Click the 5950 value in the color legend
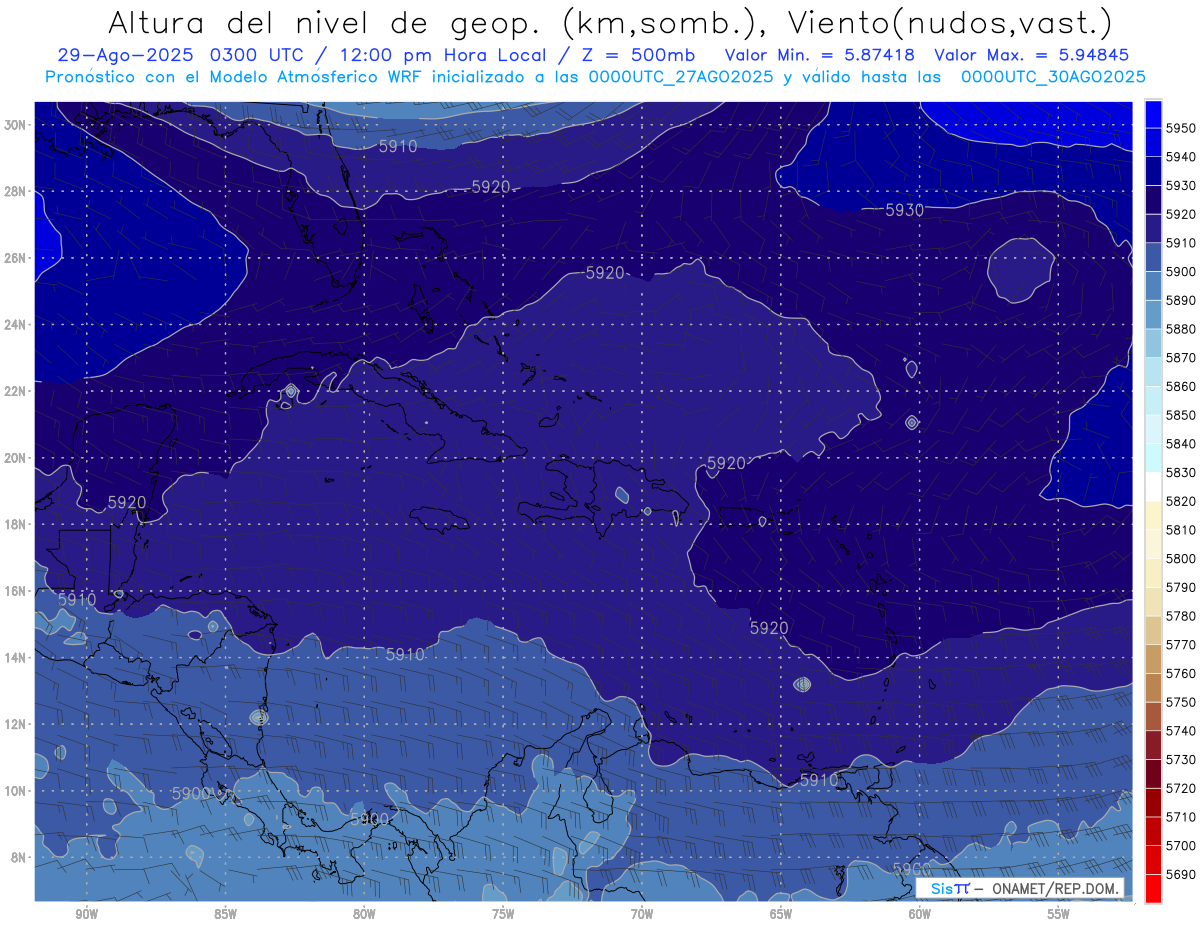Image resolution: width=1200 pixels, height=927 pixels. pos(1181,128)
